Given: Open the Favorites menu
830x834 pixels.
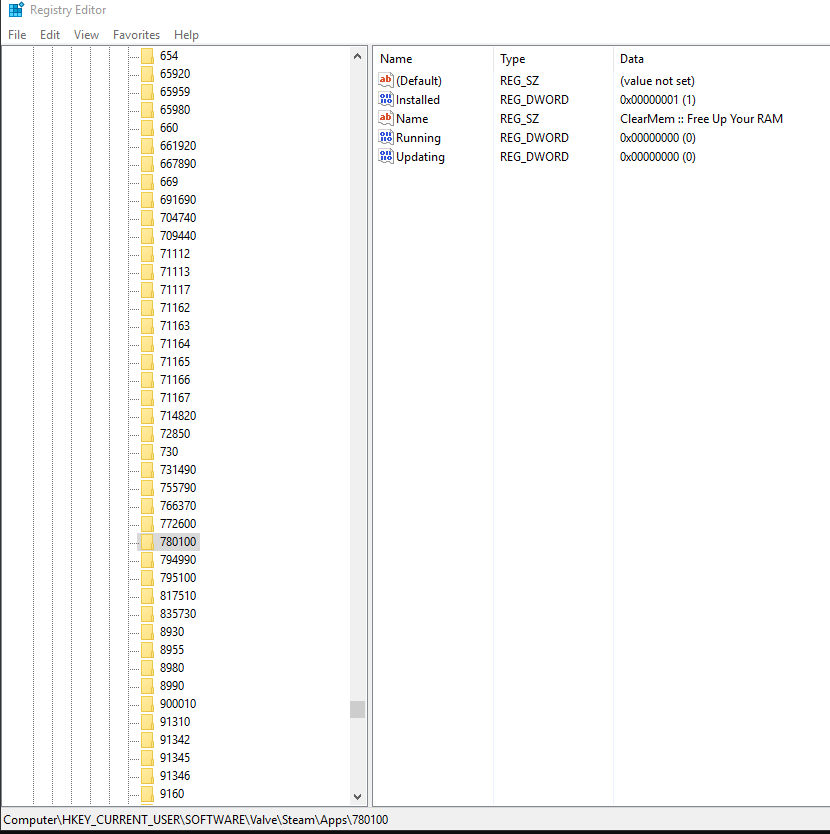Looking at the screenshot, I should click(x=136, y=34).
